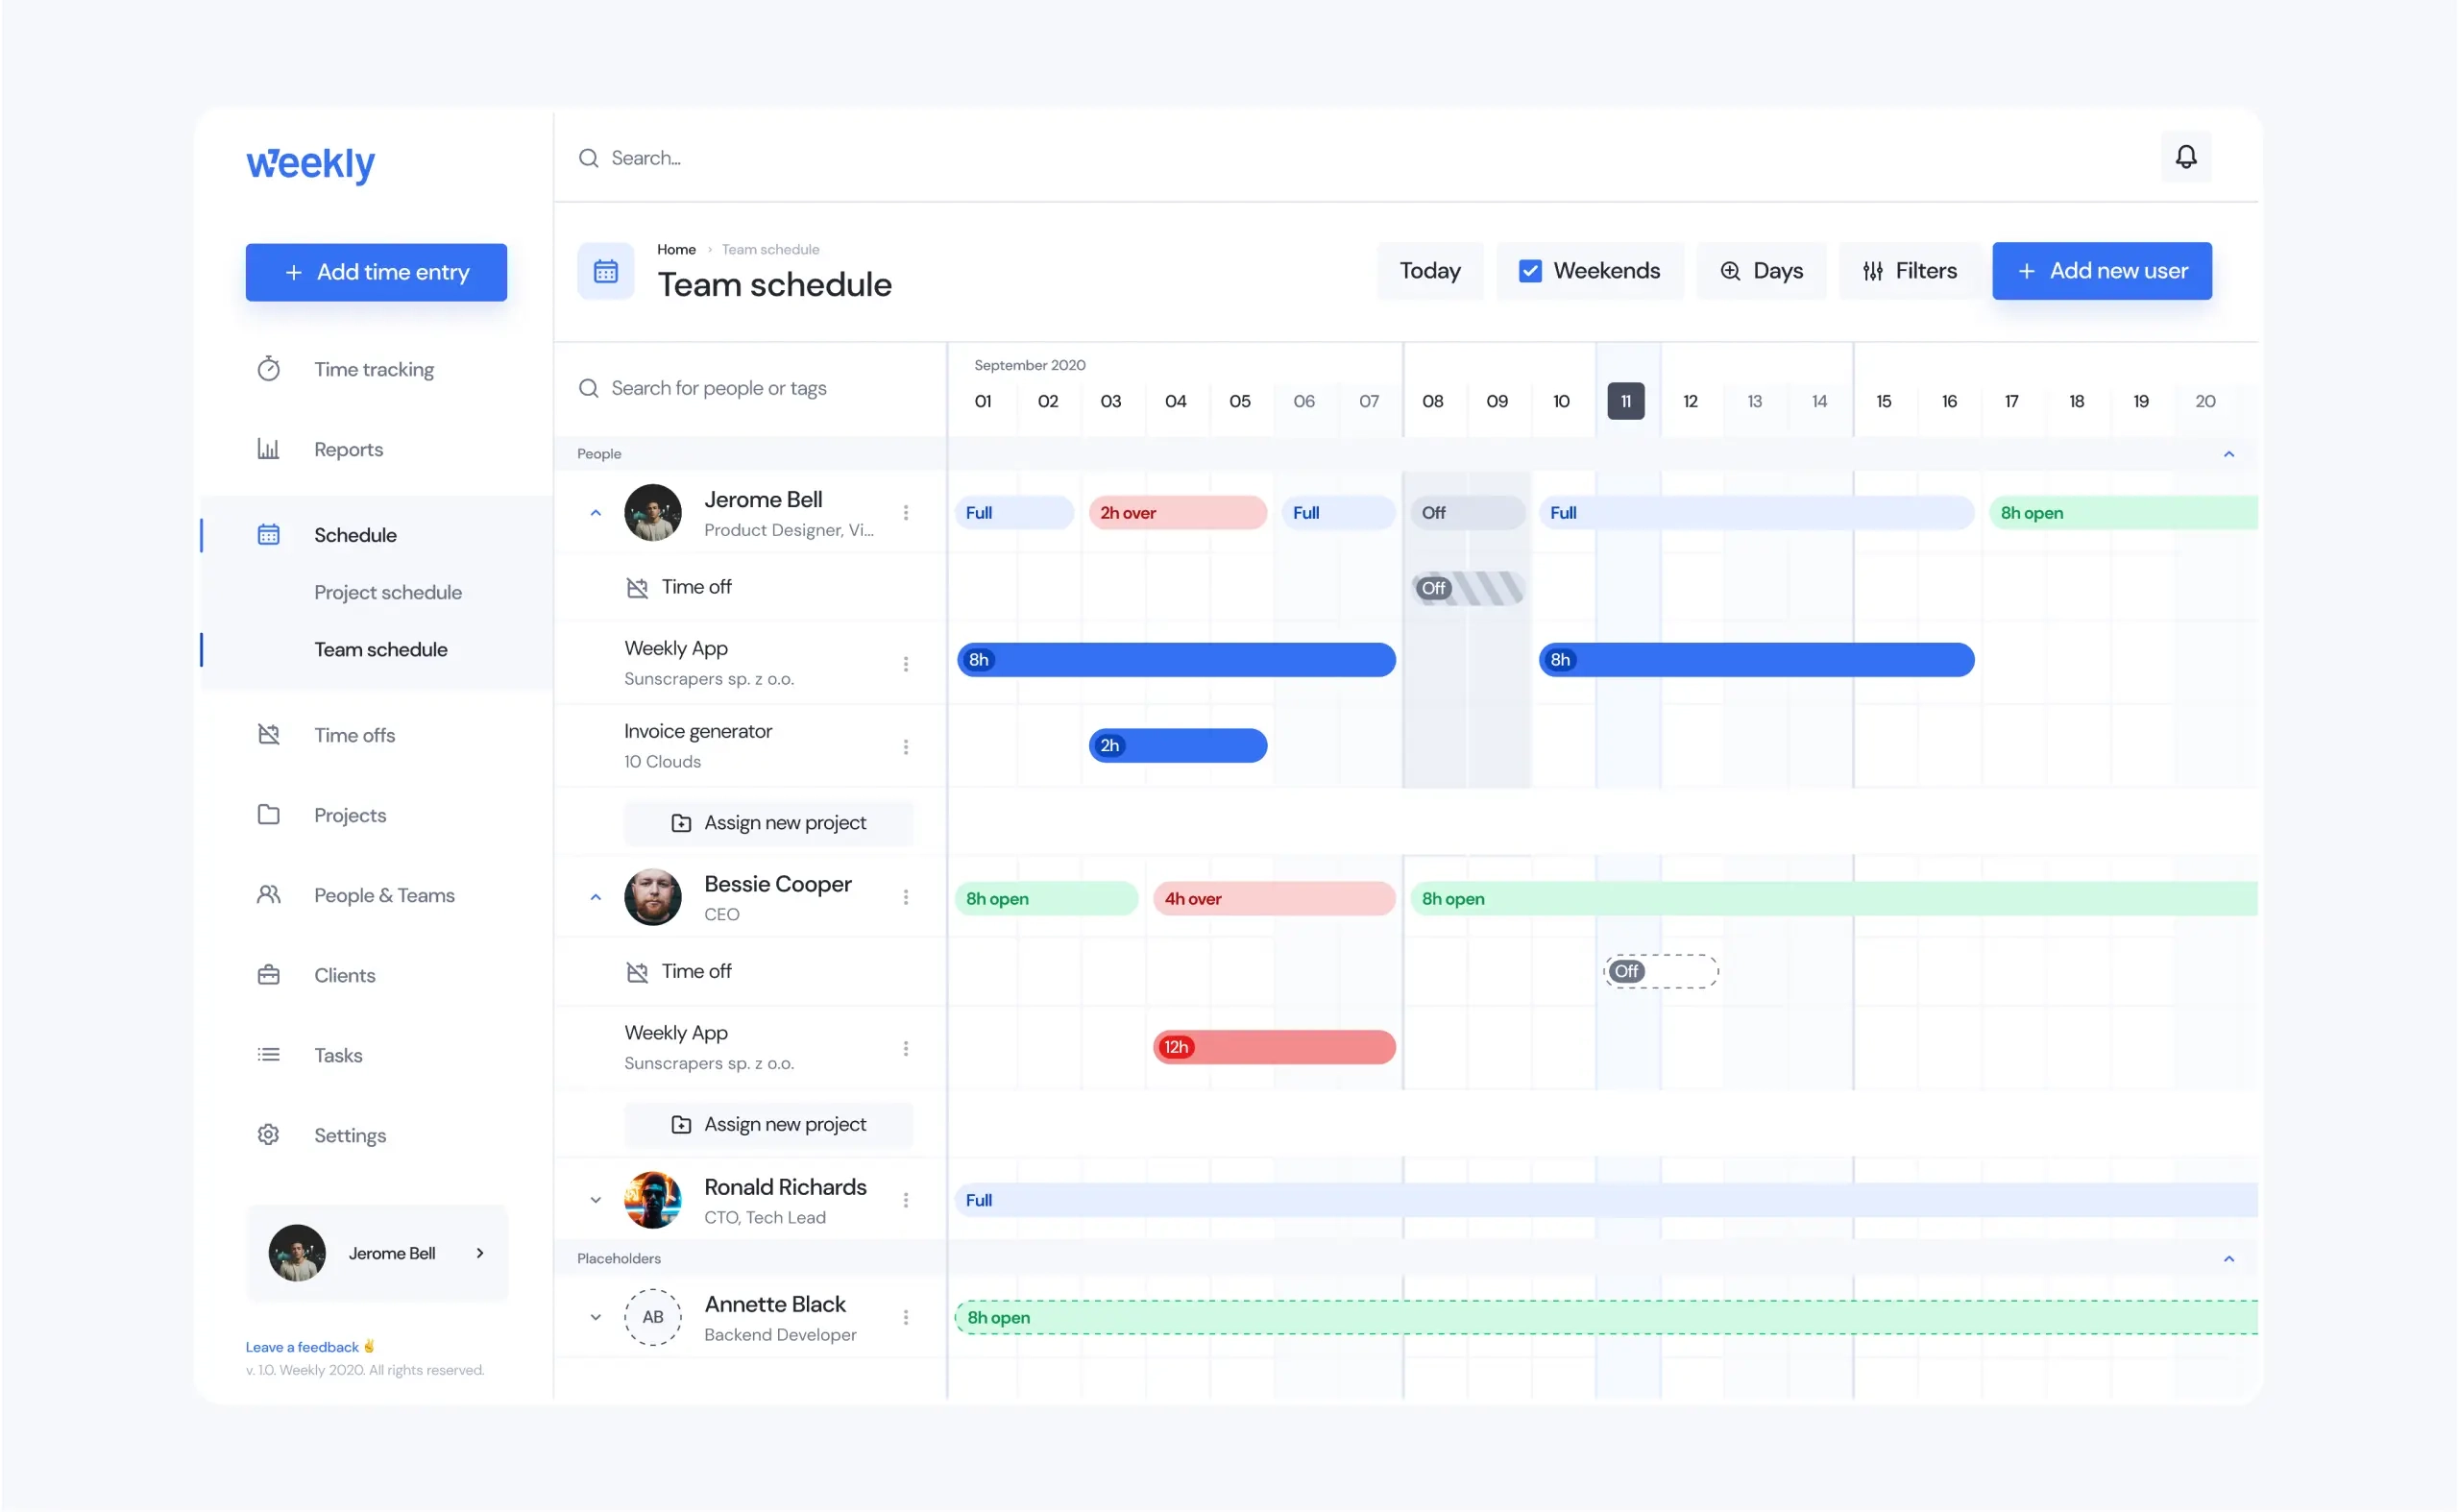
Task: Collapse Jerome Bell's row expander
Action: pyautogui.click(x=596, y=513)
